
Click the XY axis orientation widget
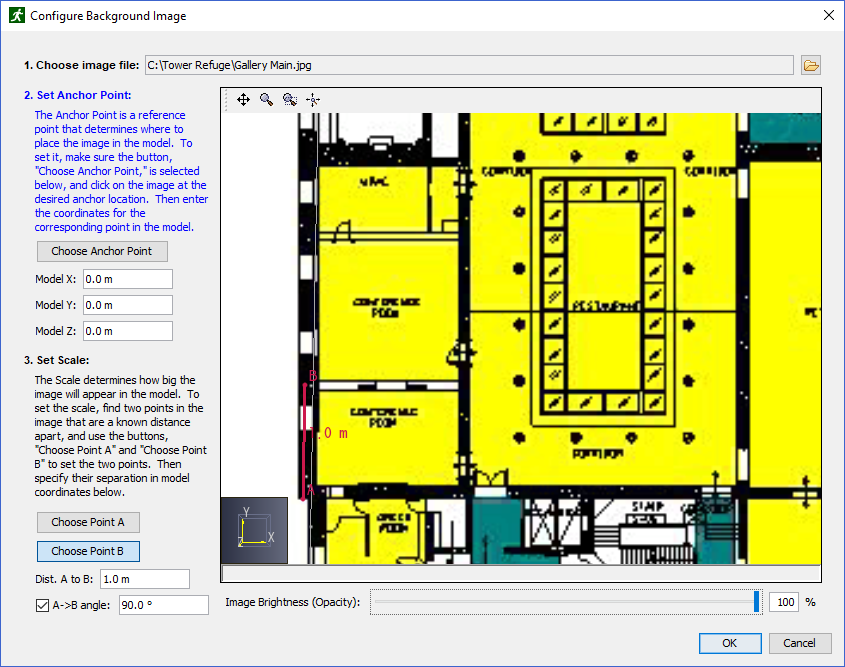pos(254,531)
